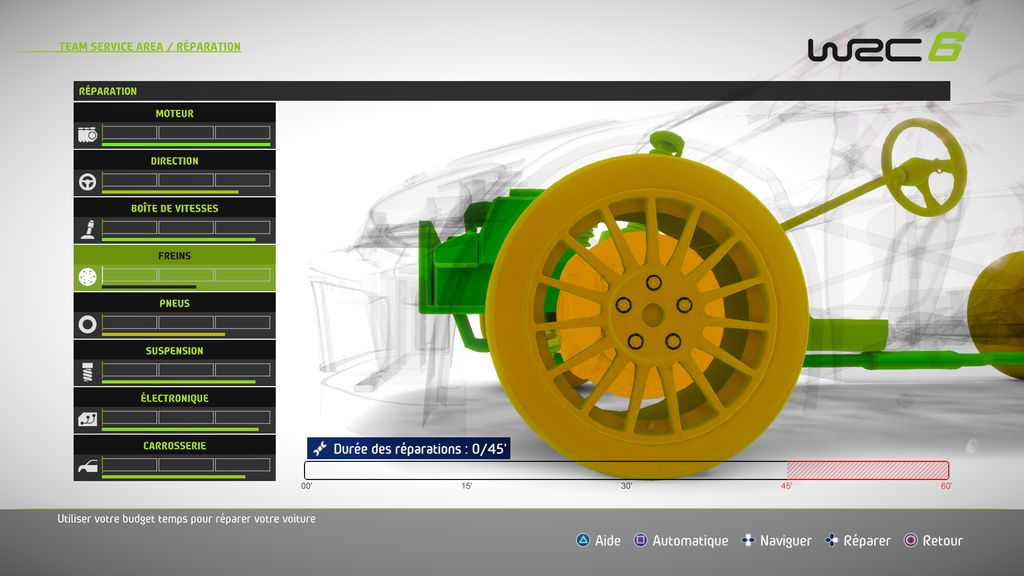Click the 30' marker on time bar
1024x576 pixels.
(x=626, y=486)
